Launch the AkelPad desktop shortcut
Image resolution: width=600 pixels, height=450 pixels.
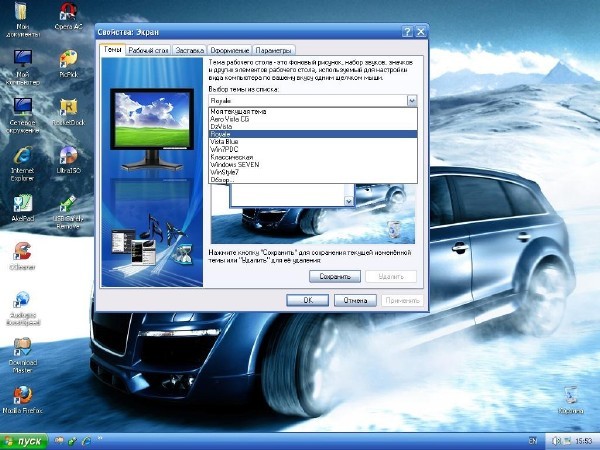[x=23, y=208]
